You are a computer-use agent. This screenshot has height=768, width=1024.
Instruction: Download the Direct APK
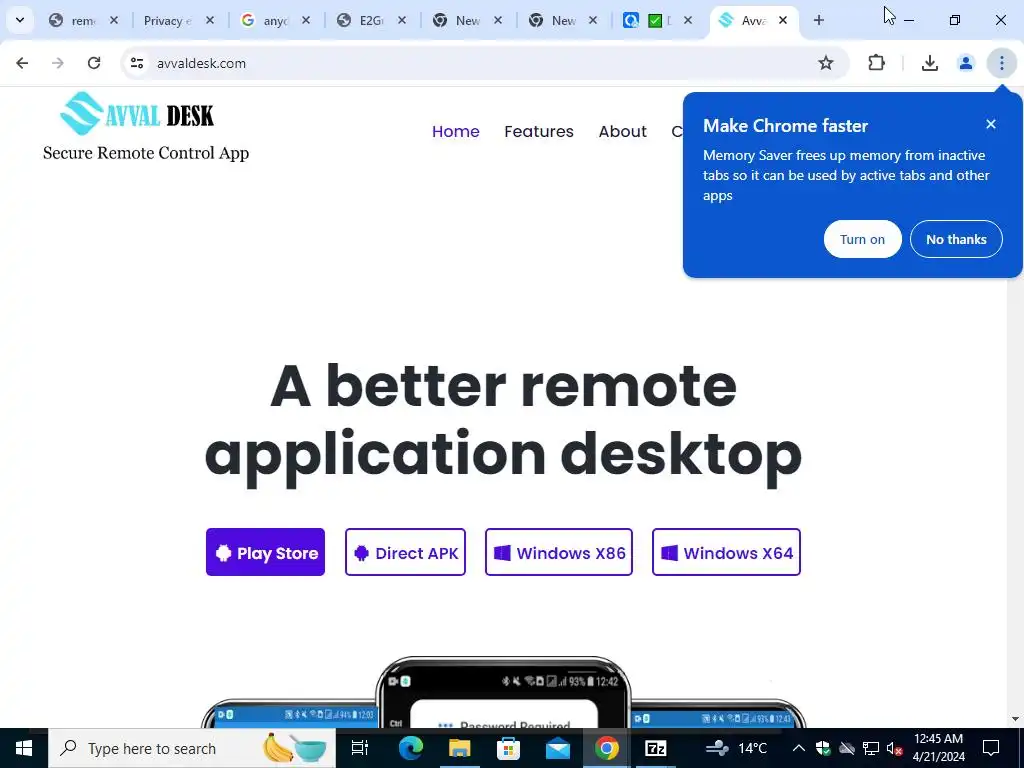tap(406, 552)
